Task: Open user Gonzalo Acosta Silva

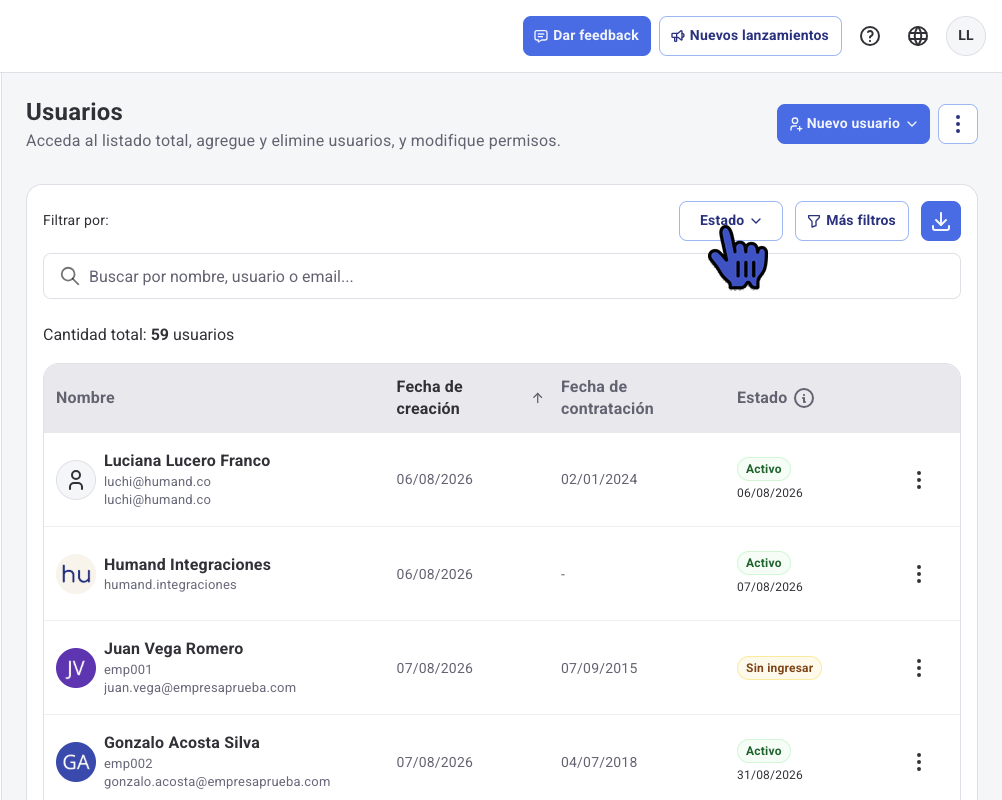Action: (x=181, y=742)
